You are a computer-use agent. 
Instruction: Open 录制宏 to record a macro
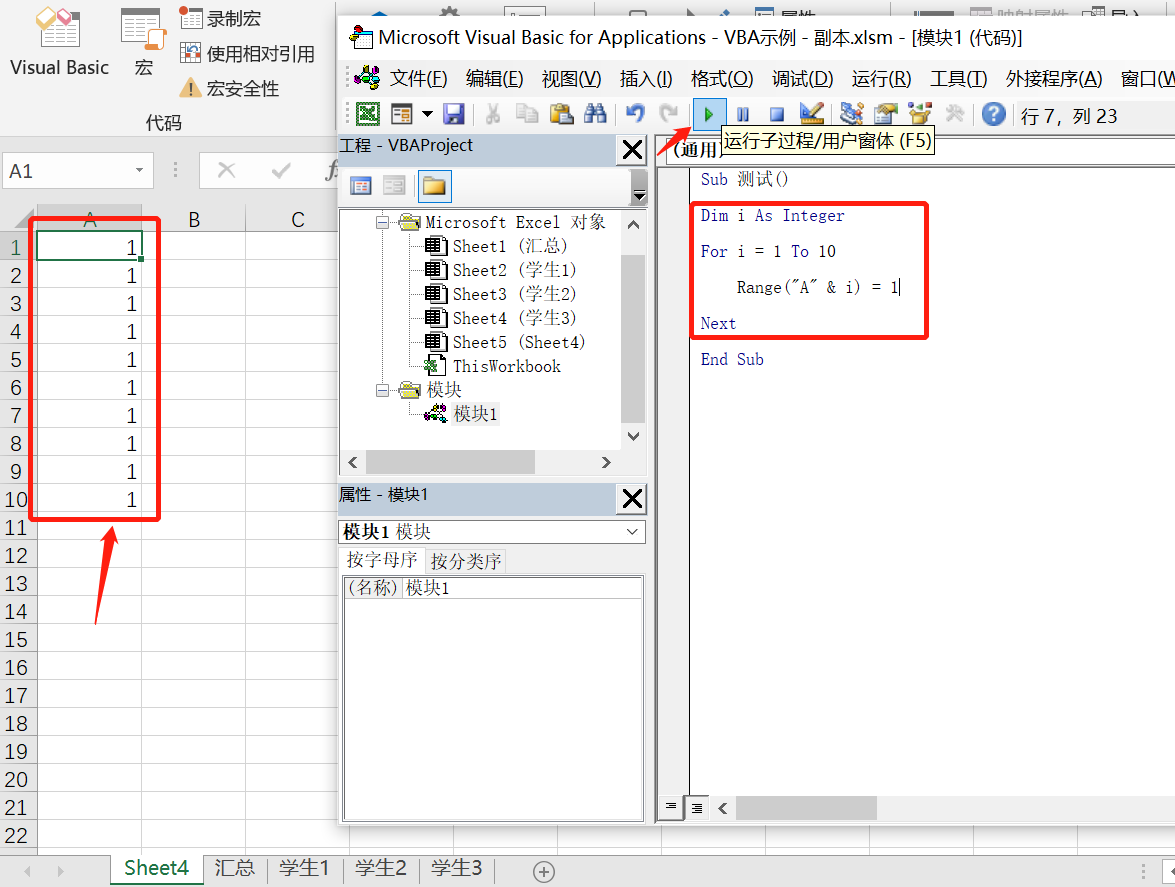pyautogui.click(x=222, y=17)
